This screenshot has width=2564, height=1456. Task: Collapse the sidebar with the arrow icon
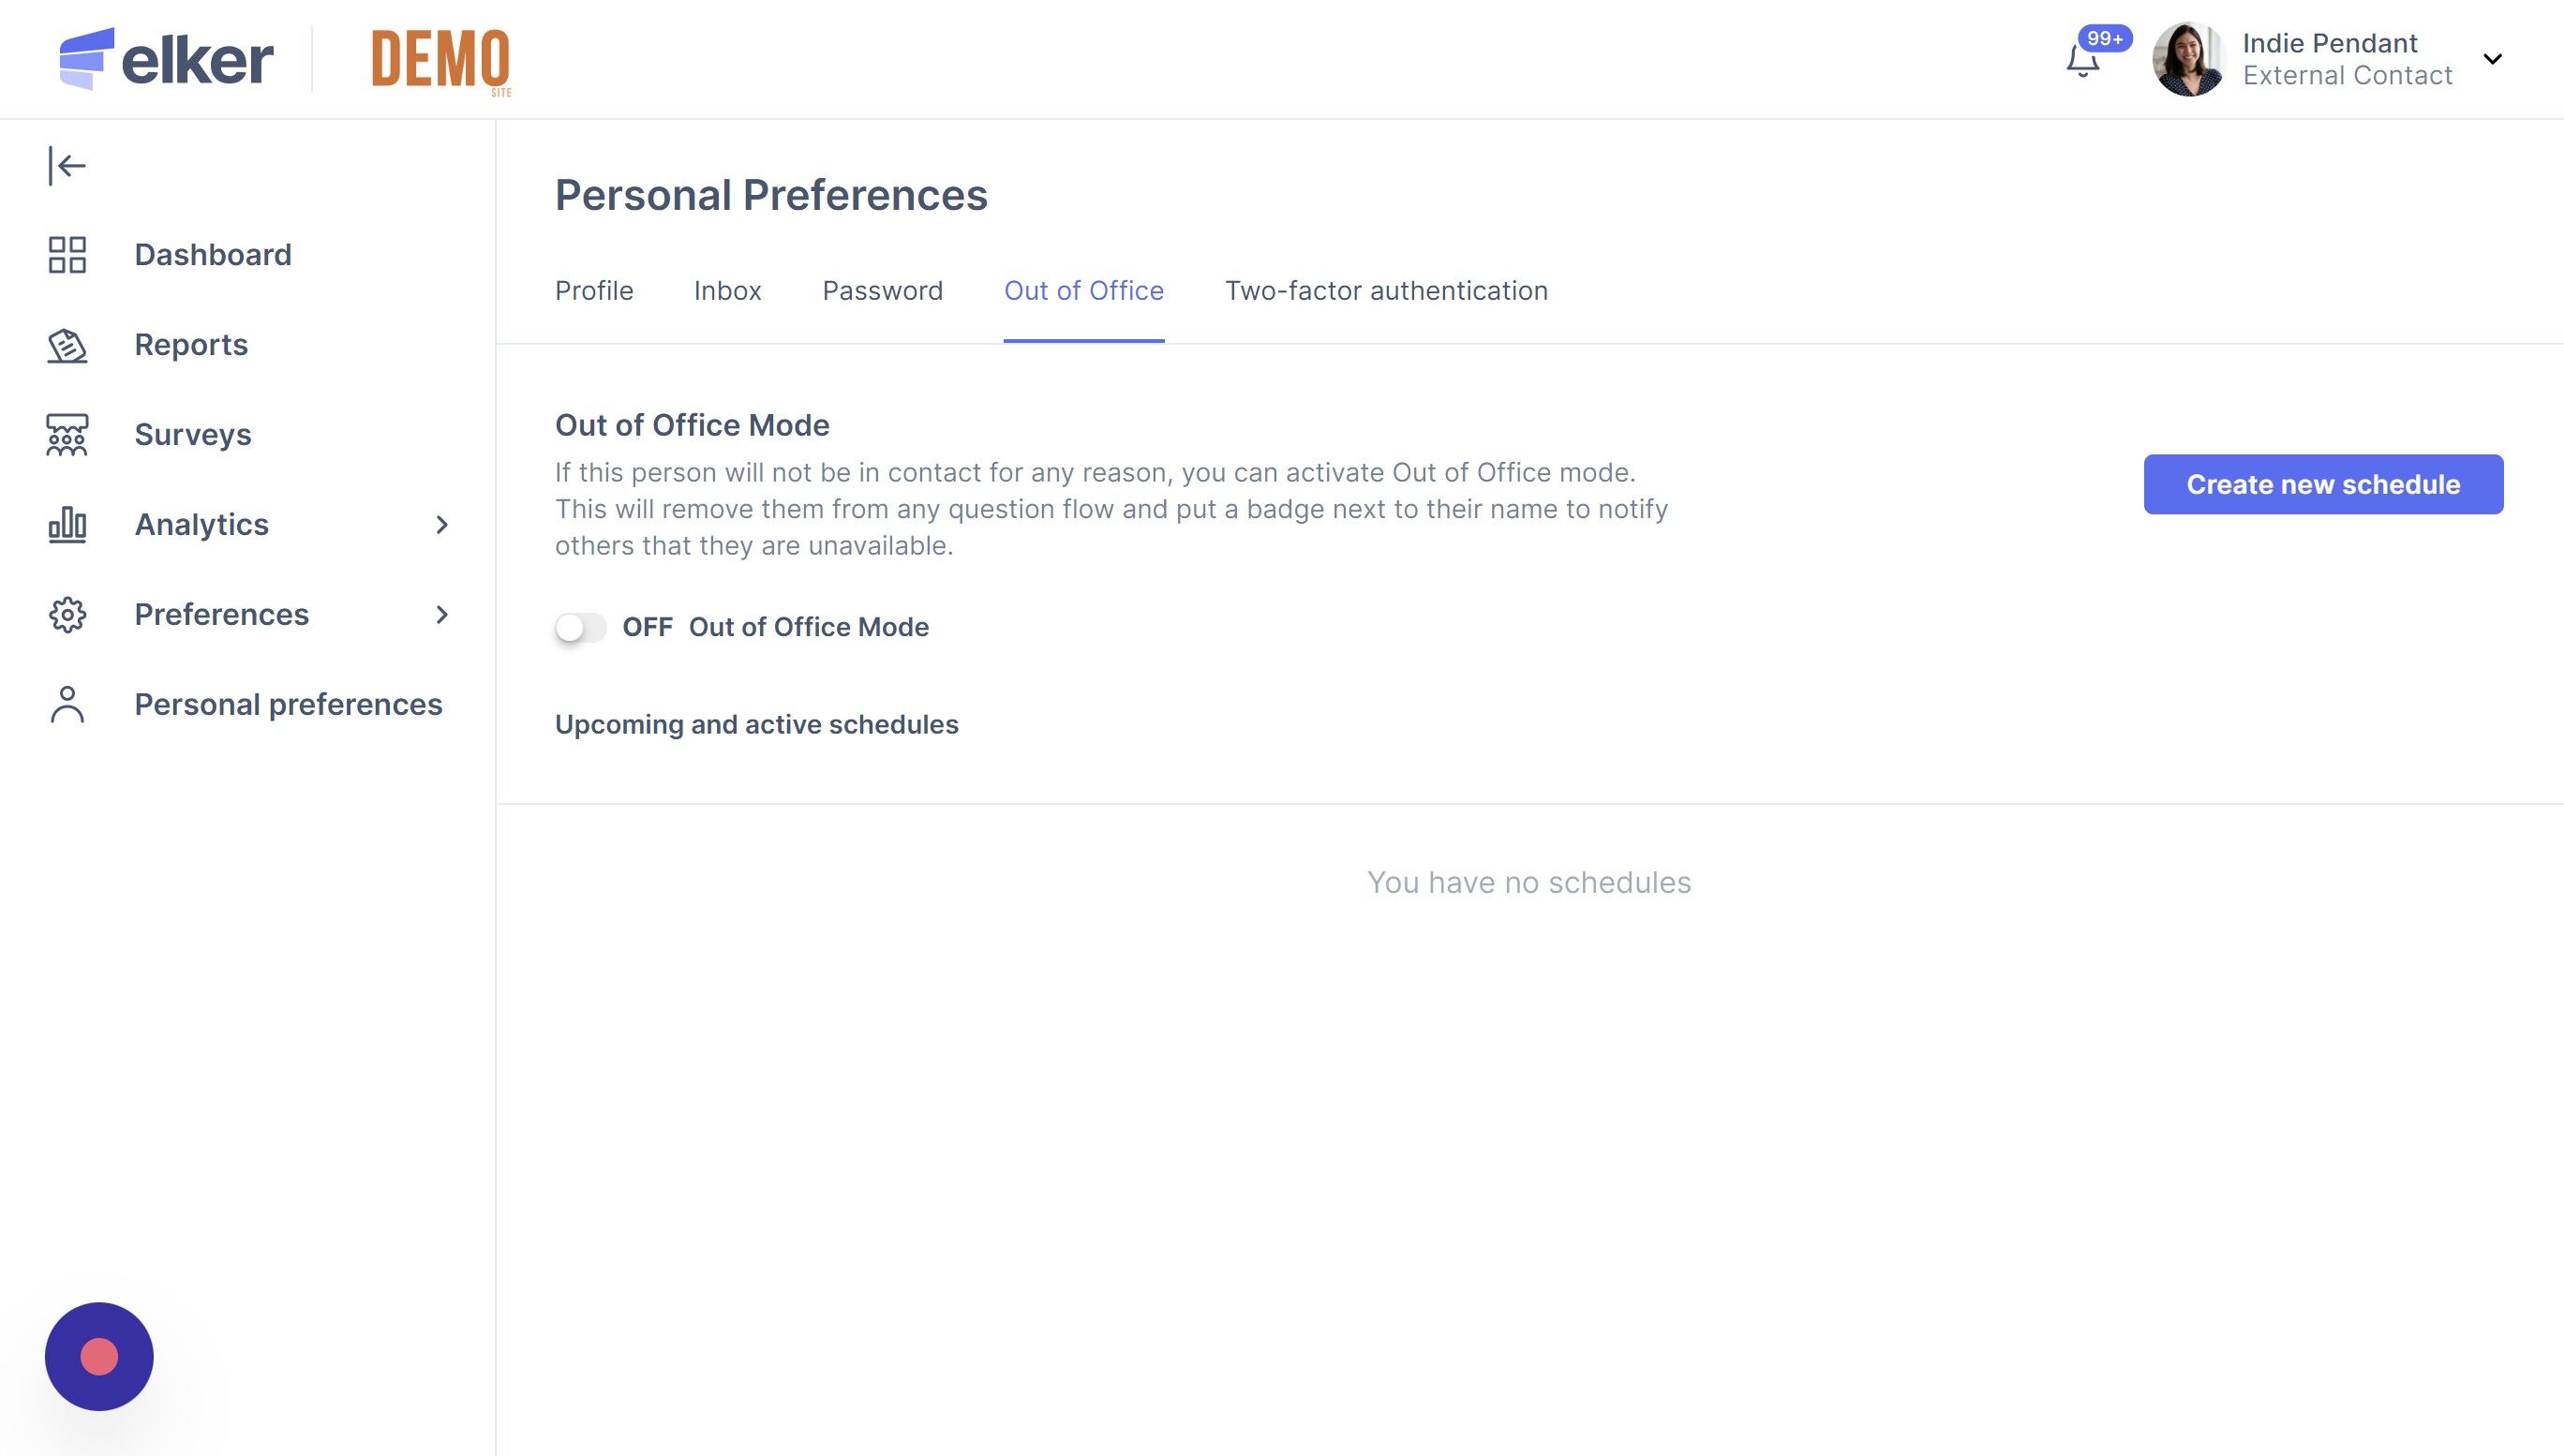[67, 166]
